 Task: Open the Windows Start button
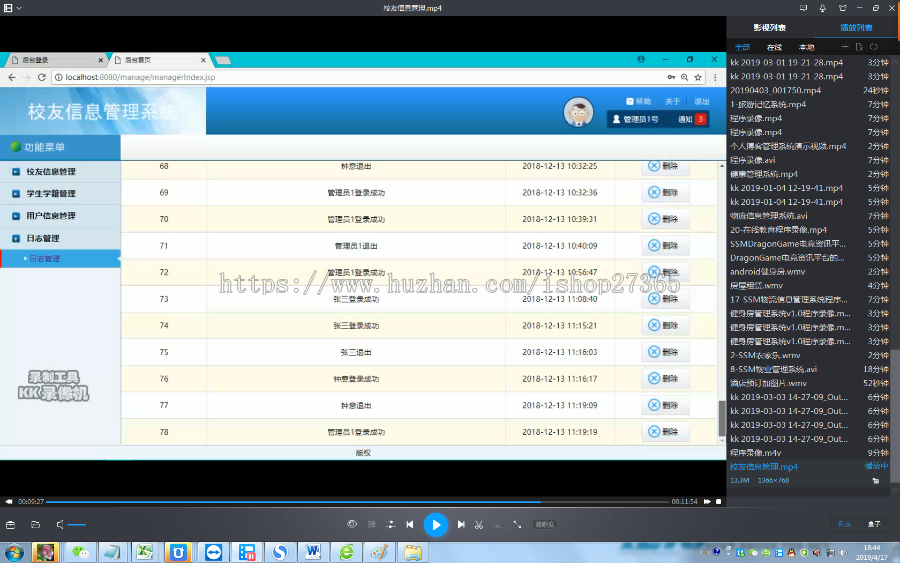pyautogui.click(x=14, y=553)
